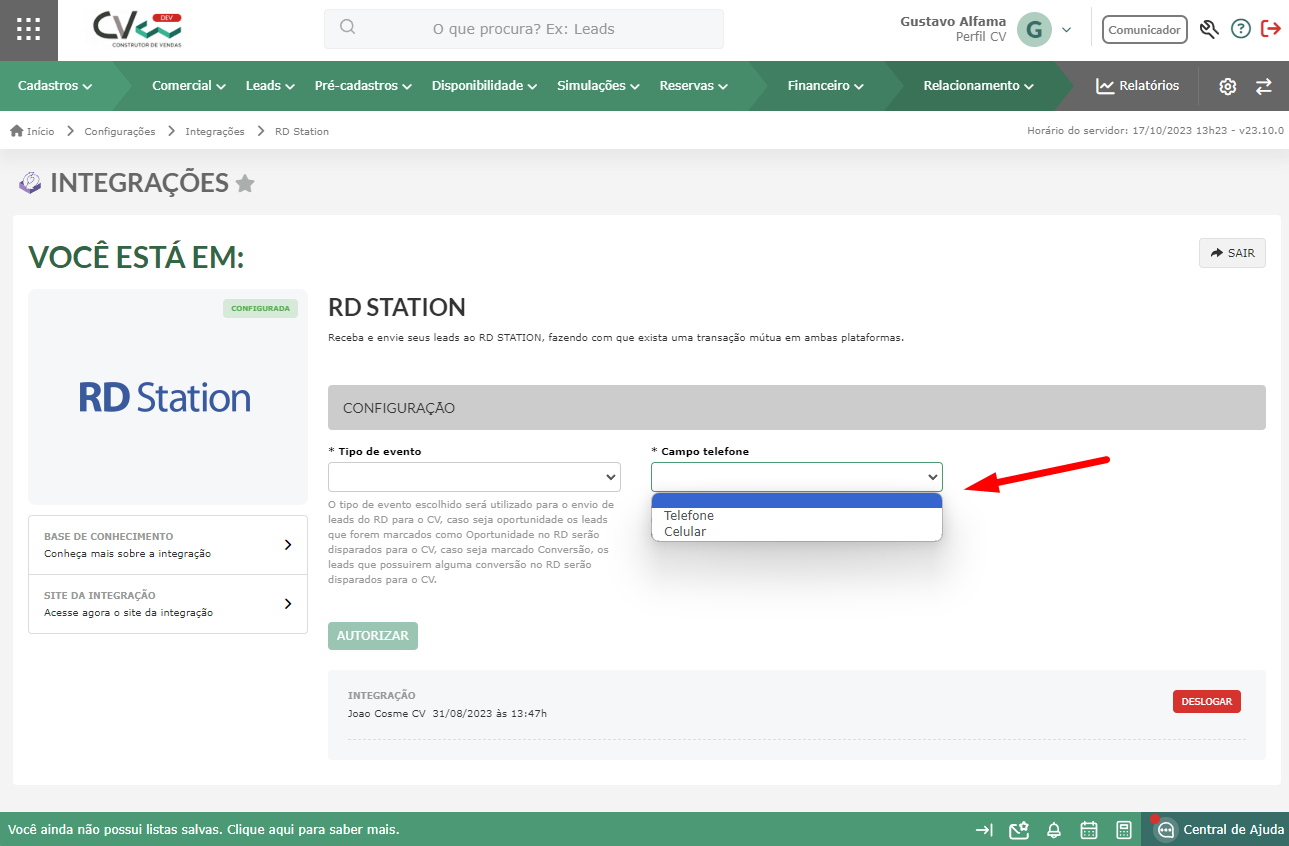Click the magnifier search icon
The width and height of the screenshot is (1289, 846).
(348, 28)
